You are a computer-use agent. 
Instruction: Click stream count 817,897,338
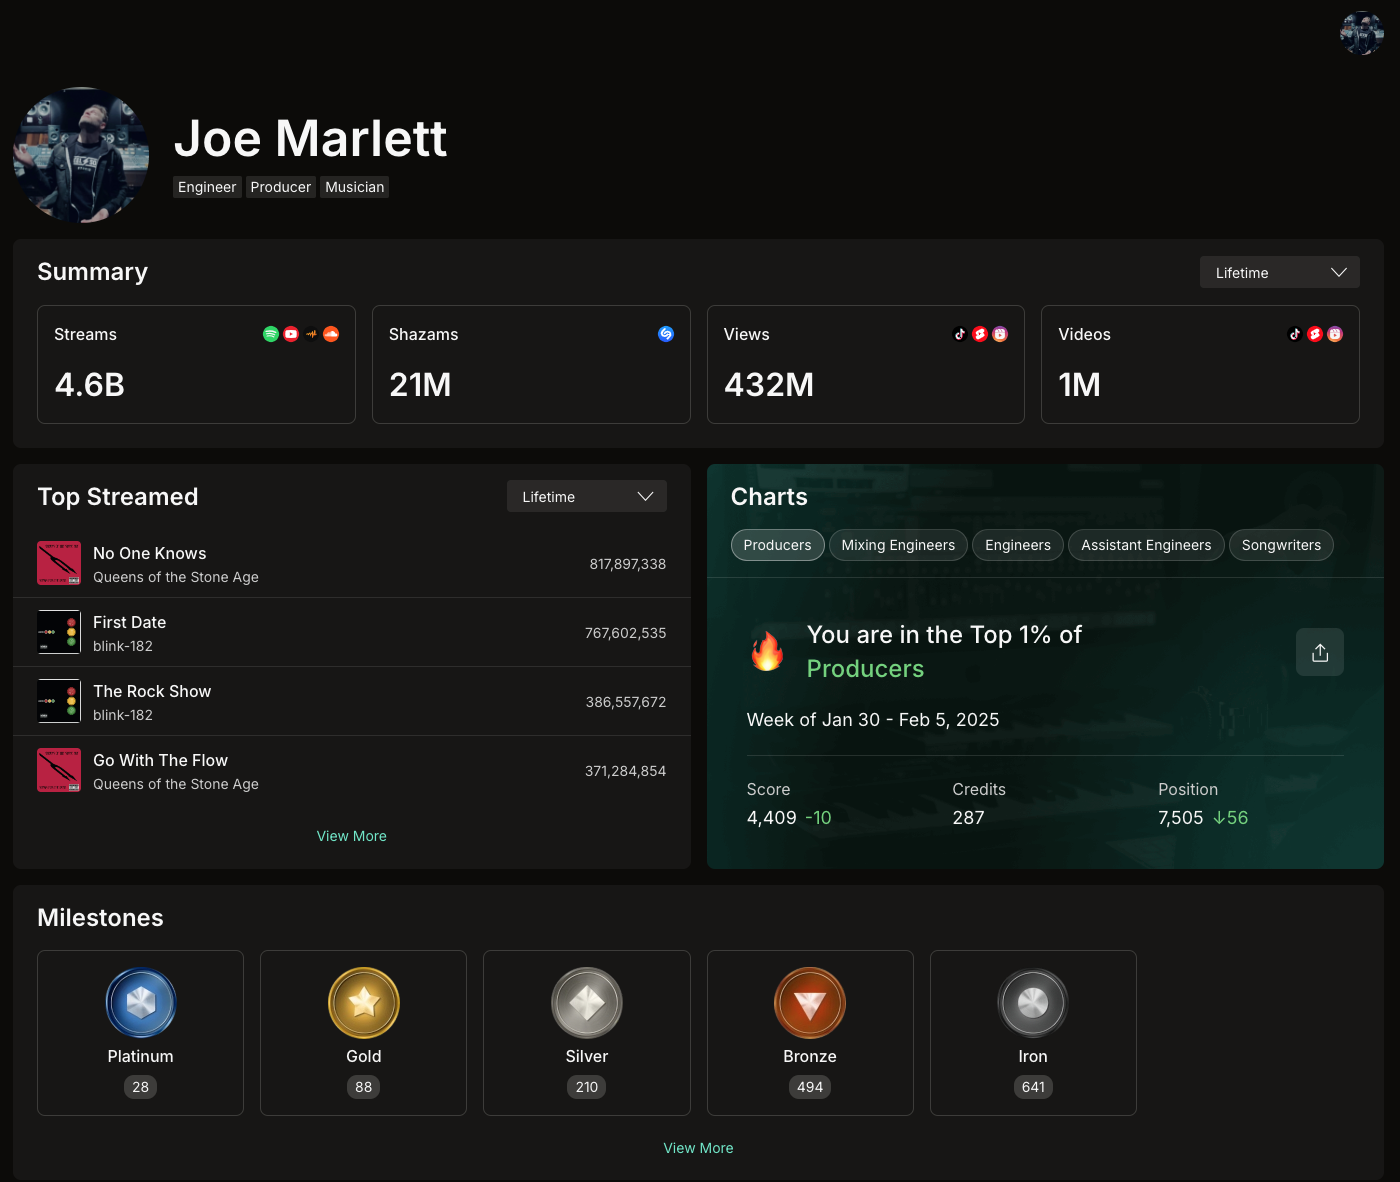pyautogui.click(x=628, y=564)
